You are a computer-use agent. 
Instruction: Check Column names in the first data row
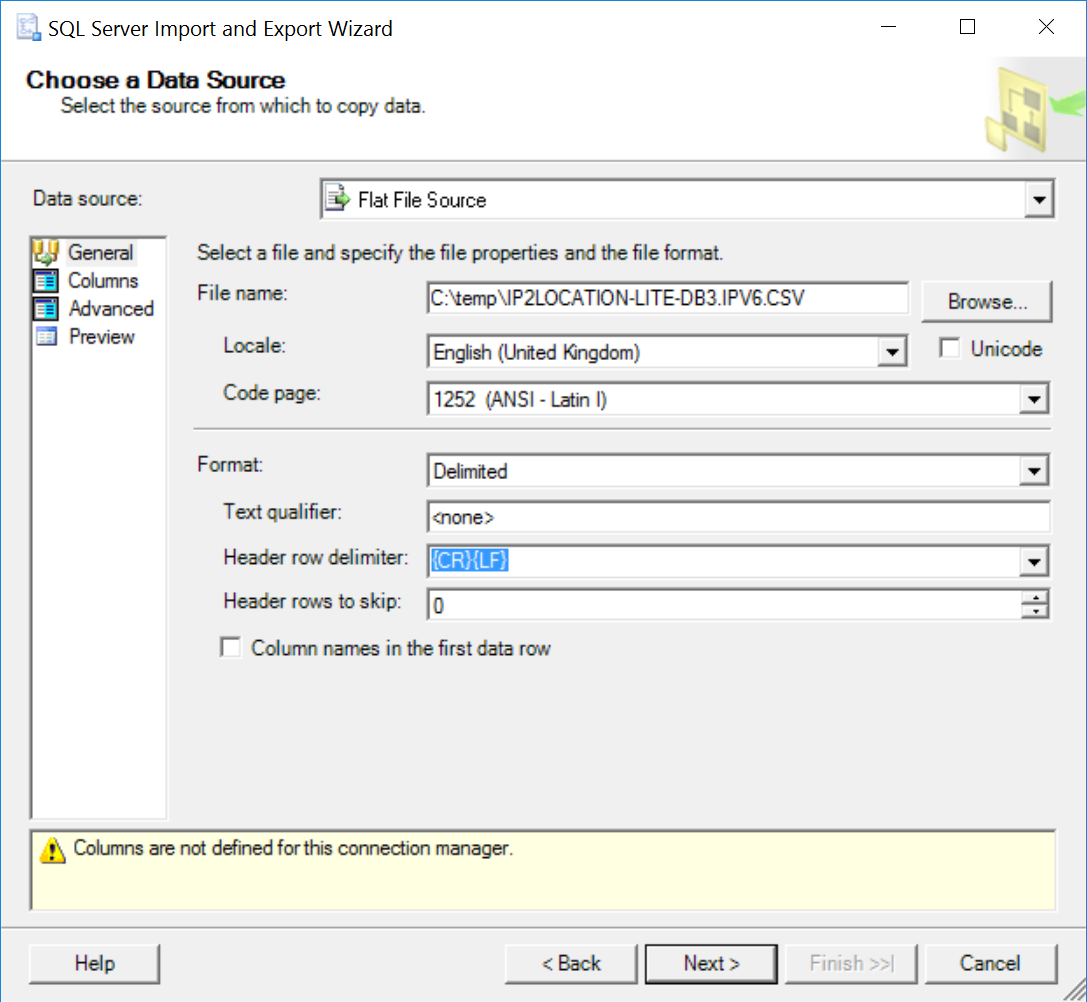[x=231, y=648]
